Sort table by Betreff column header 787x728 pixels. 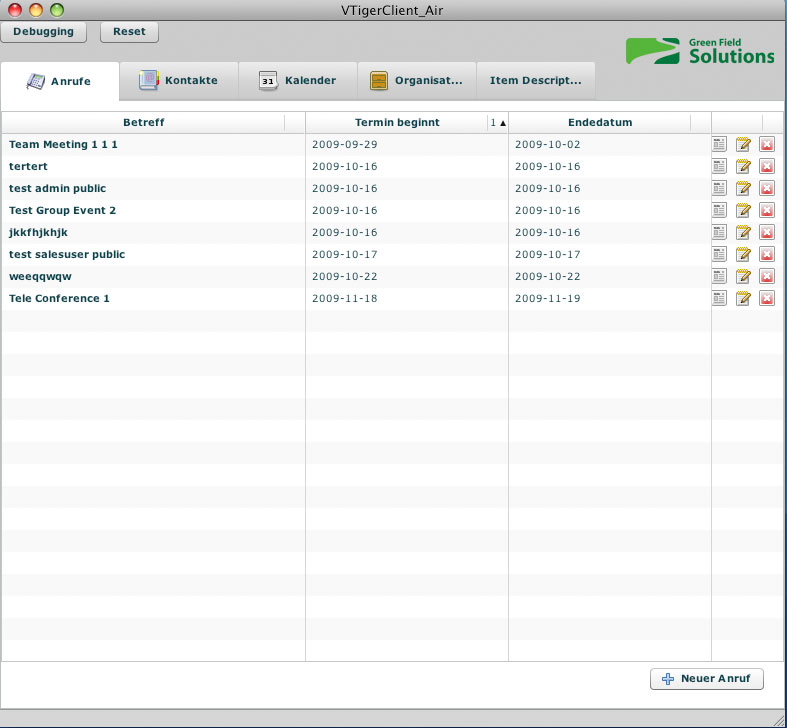coord(143,122)
